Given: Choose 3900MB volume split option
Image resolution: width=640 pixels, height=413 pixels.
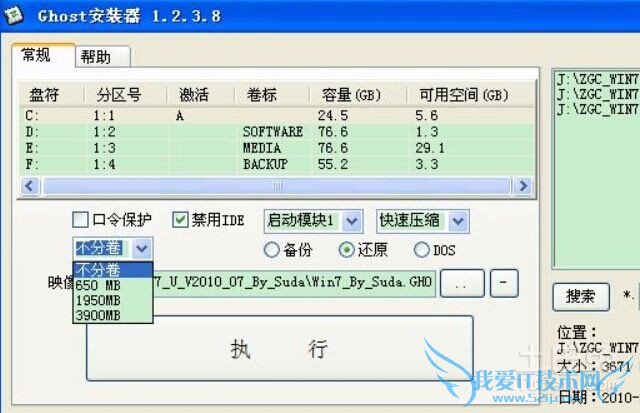Looking at the screenshot, I should tap(113, 315).
